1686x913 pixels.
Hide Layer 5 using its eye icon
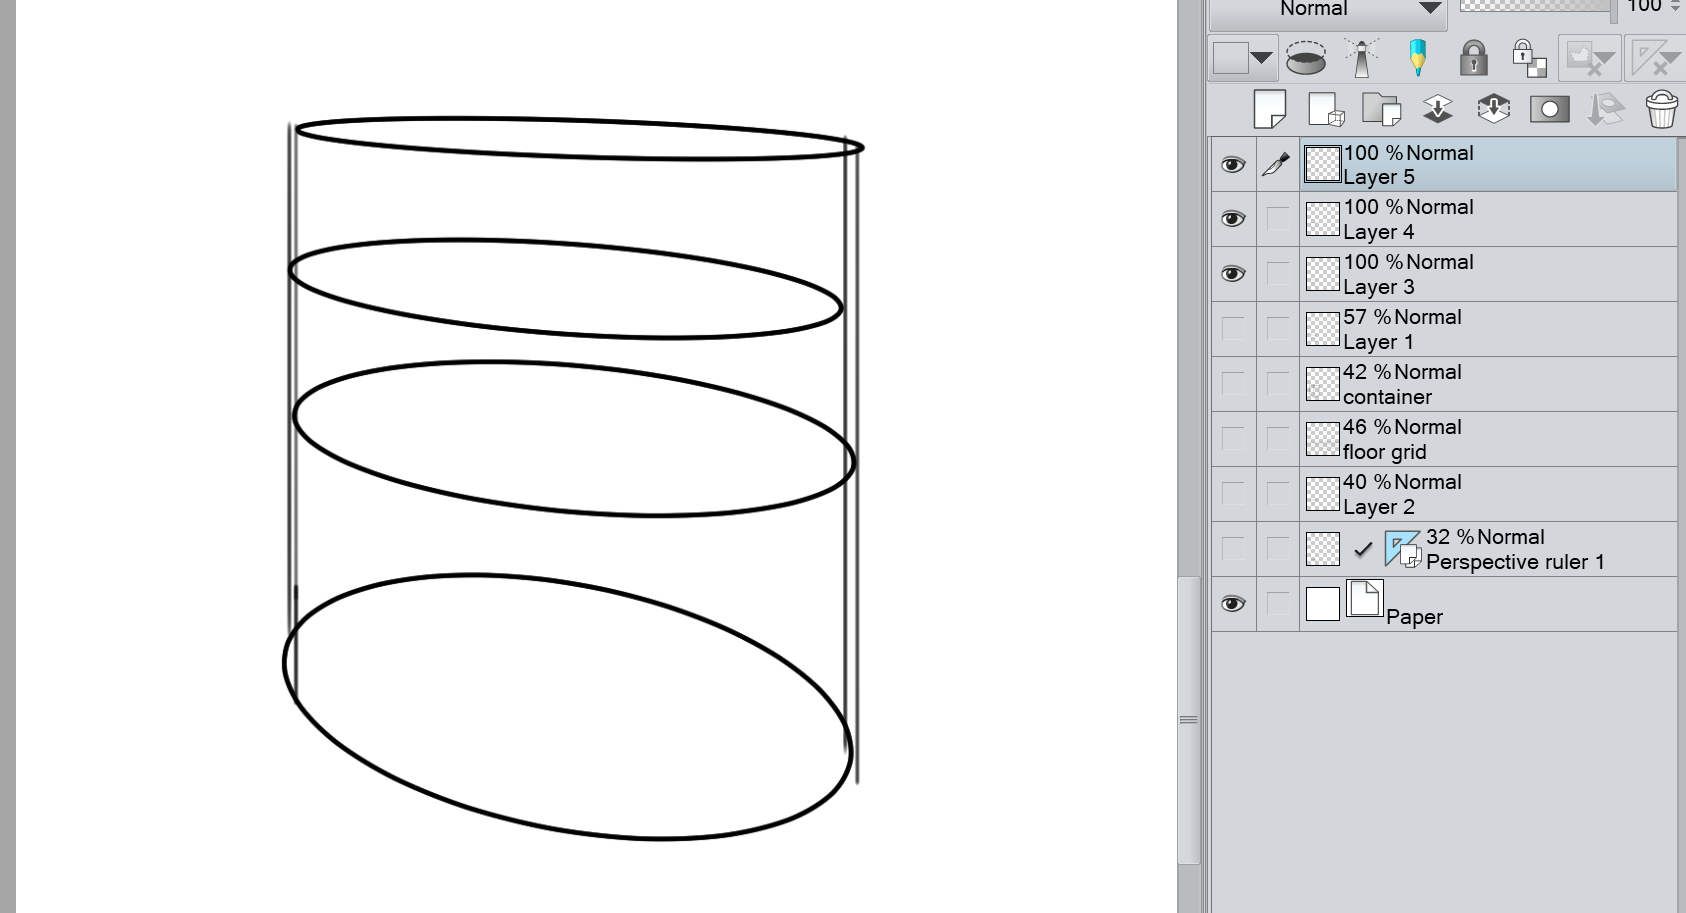click(1233, 165)
